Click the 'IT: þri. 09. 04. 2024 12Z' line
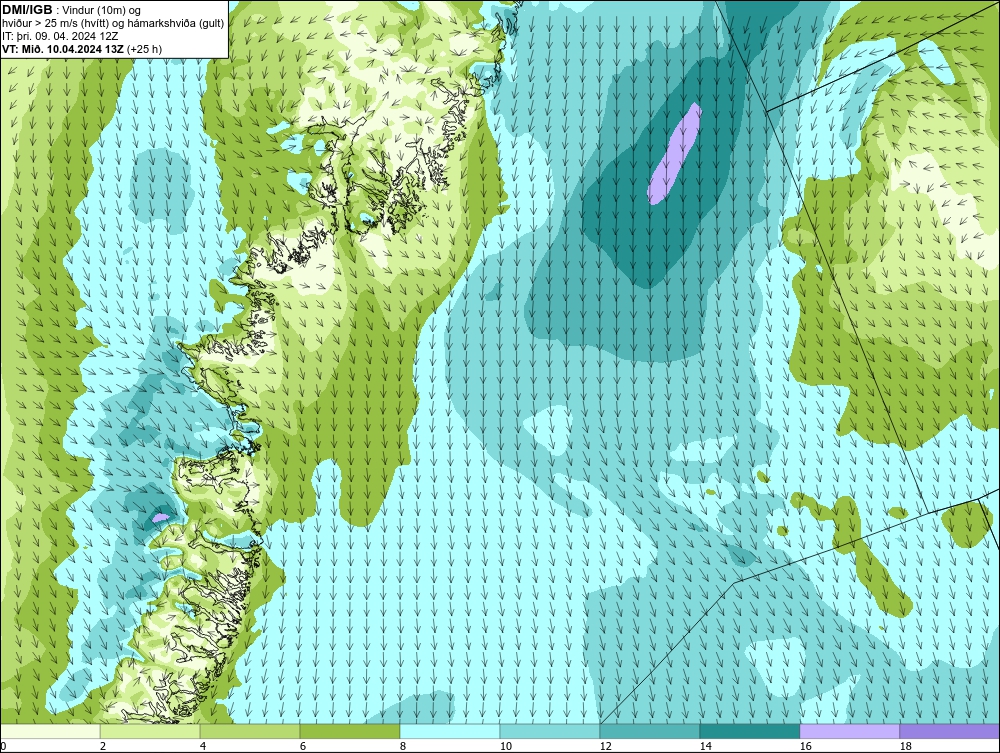1000x753 pixels. [x=60, y=36]
